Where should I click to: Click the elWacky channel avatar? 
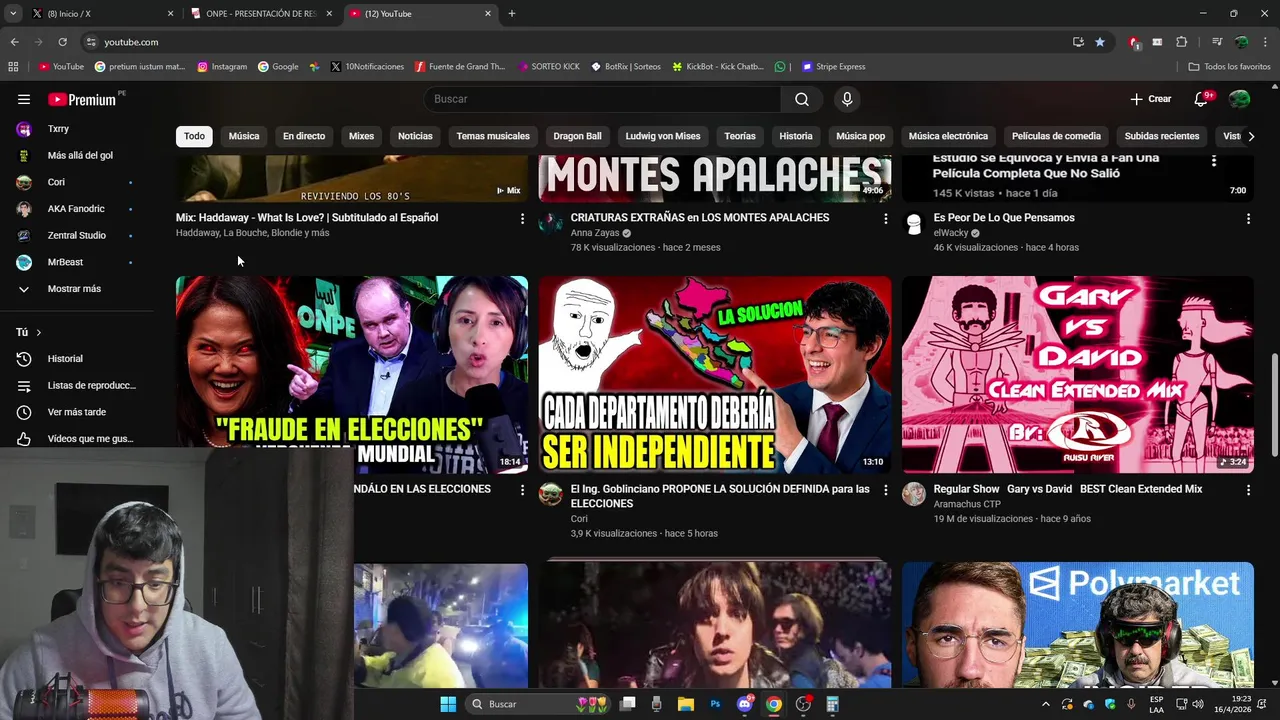point(914,222)
